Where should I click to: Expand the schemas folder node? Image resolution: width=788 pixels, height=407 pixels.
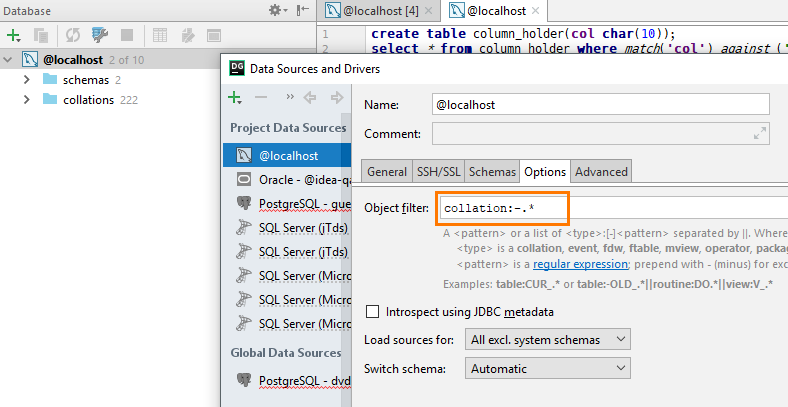tap(27, 79)
